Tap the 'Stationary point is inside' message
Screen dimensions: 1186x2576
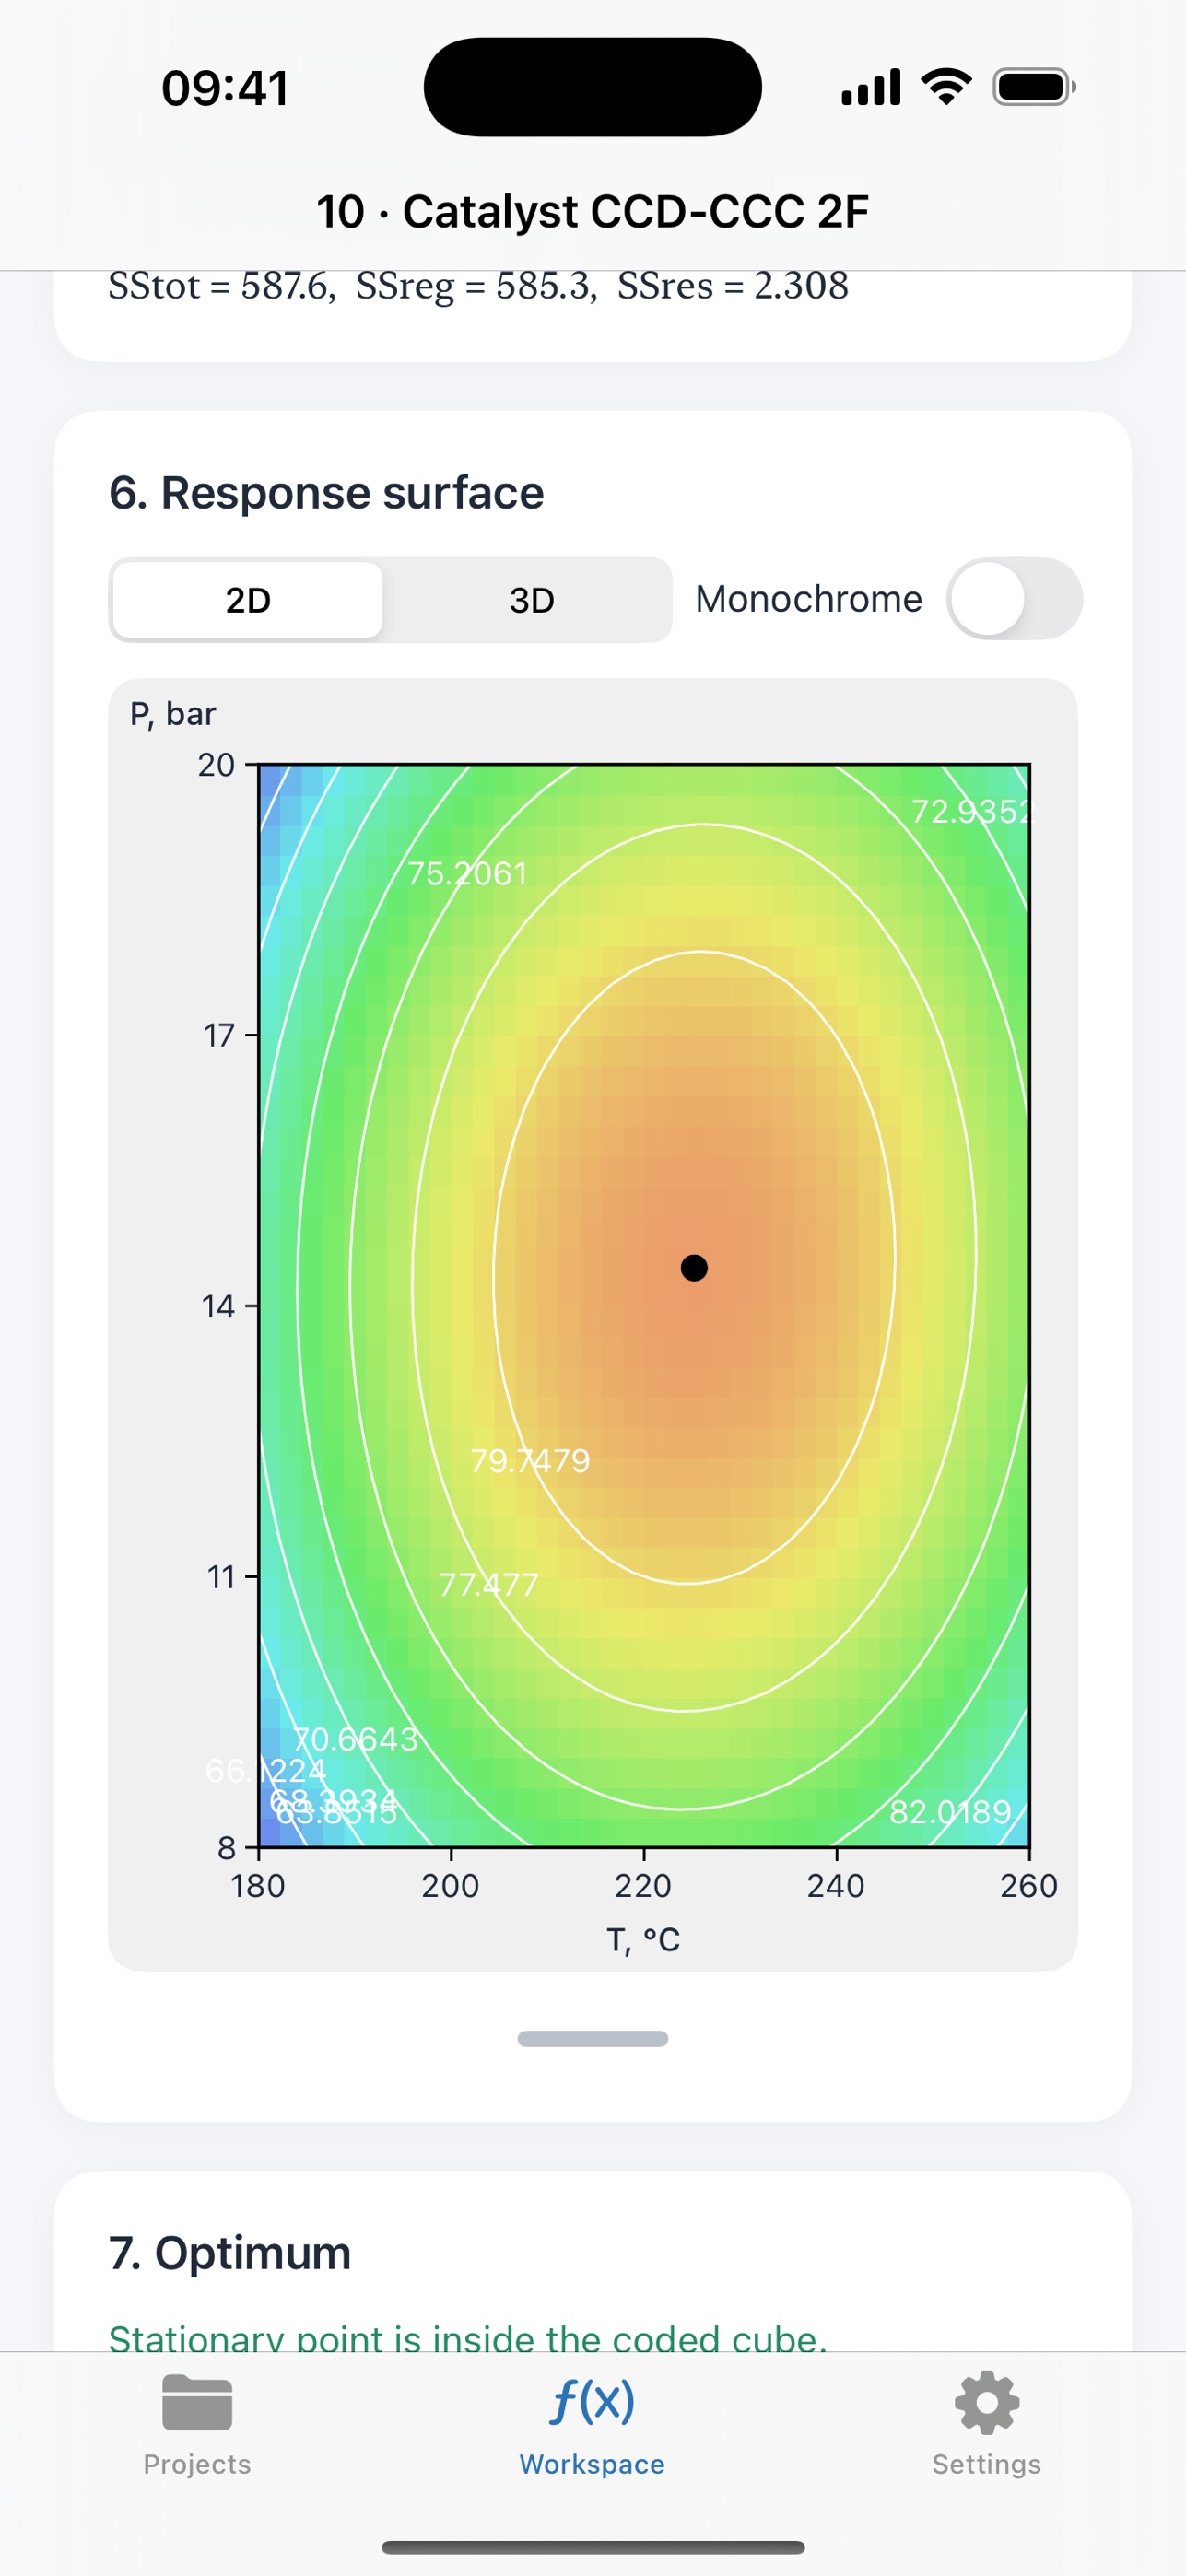468,2338
